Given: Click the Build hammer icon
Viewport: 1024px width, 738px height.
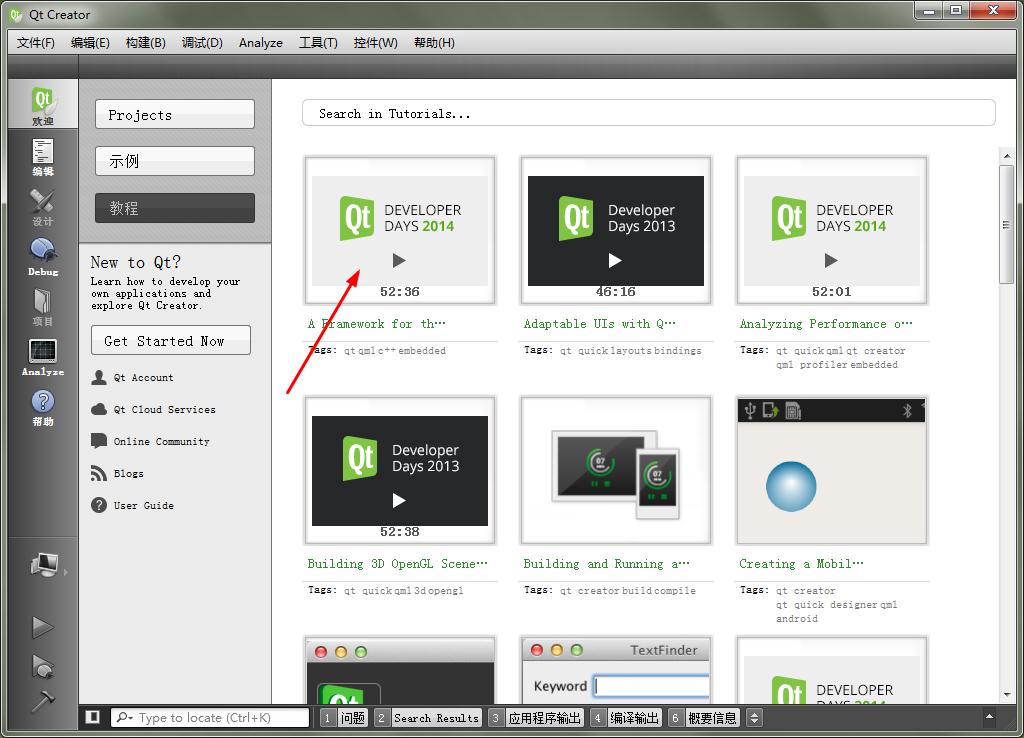Looking at the screenshot, I should (x=42, y=701).
